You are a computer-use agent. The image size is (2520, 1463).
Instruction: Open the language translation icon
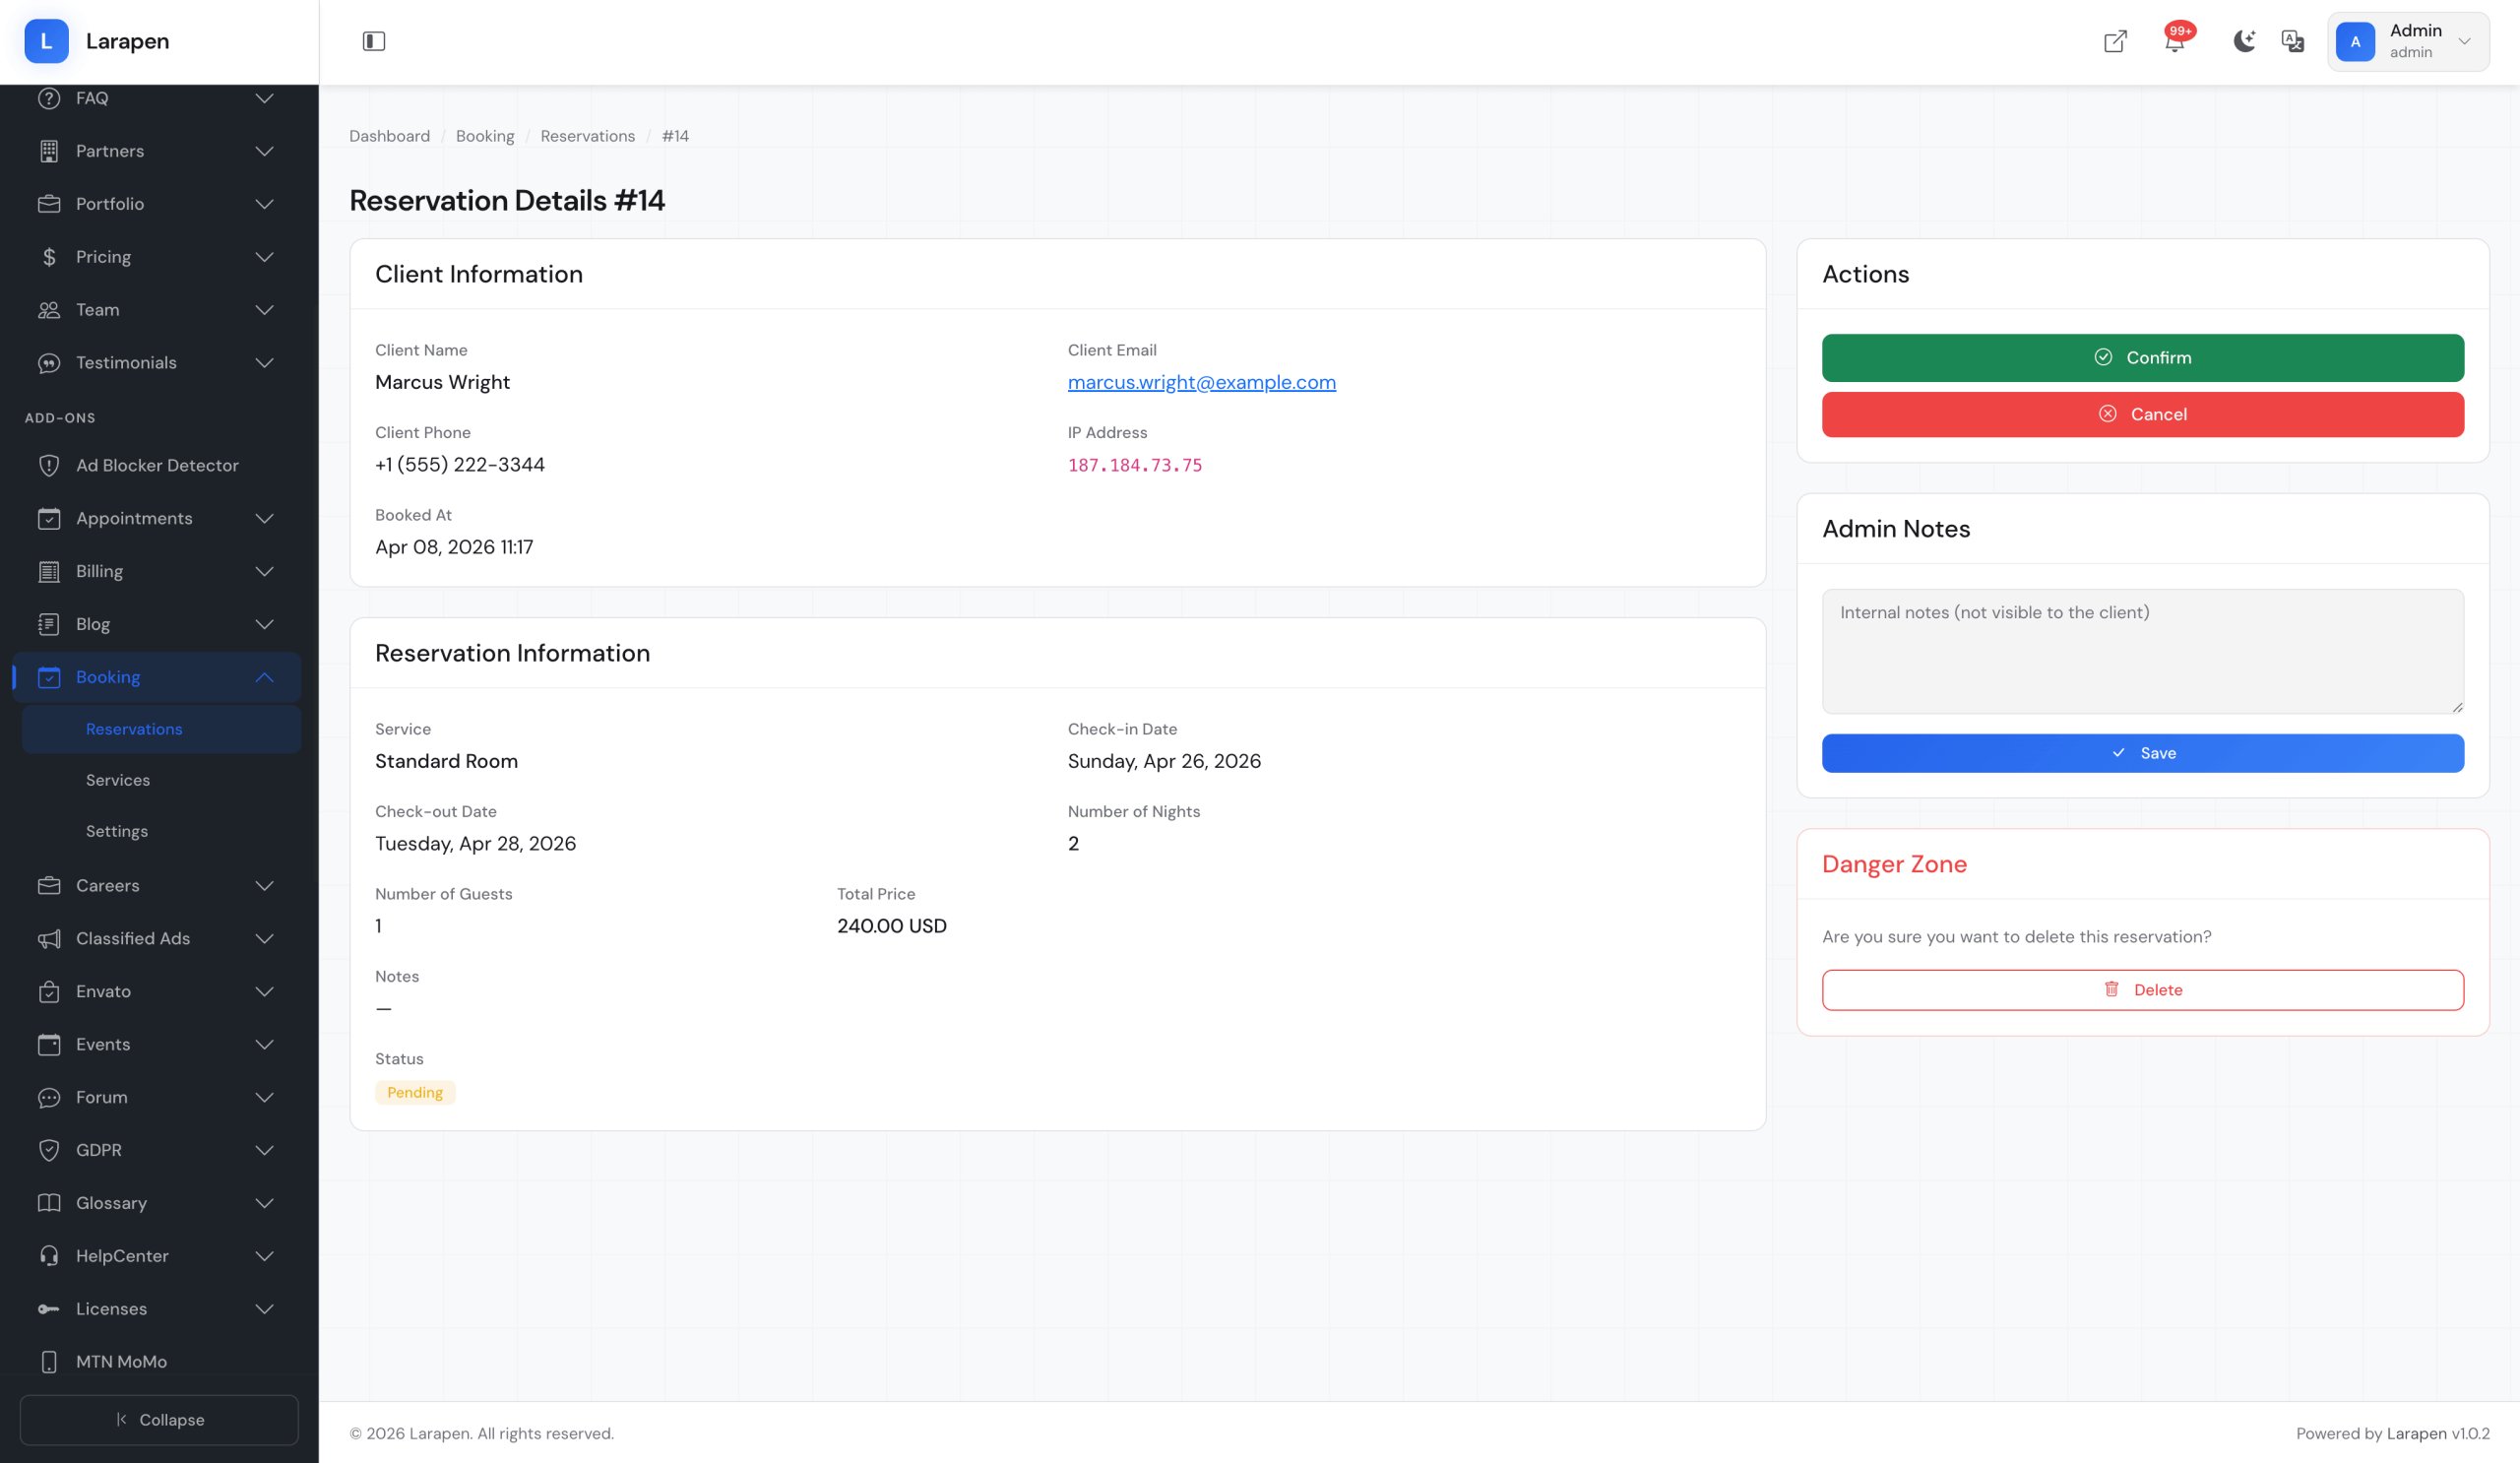point(2292,41)
